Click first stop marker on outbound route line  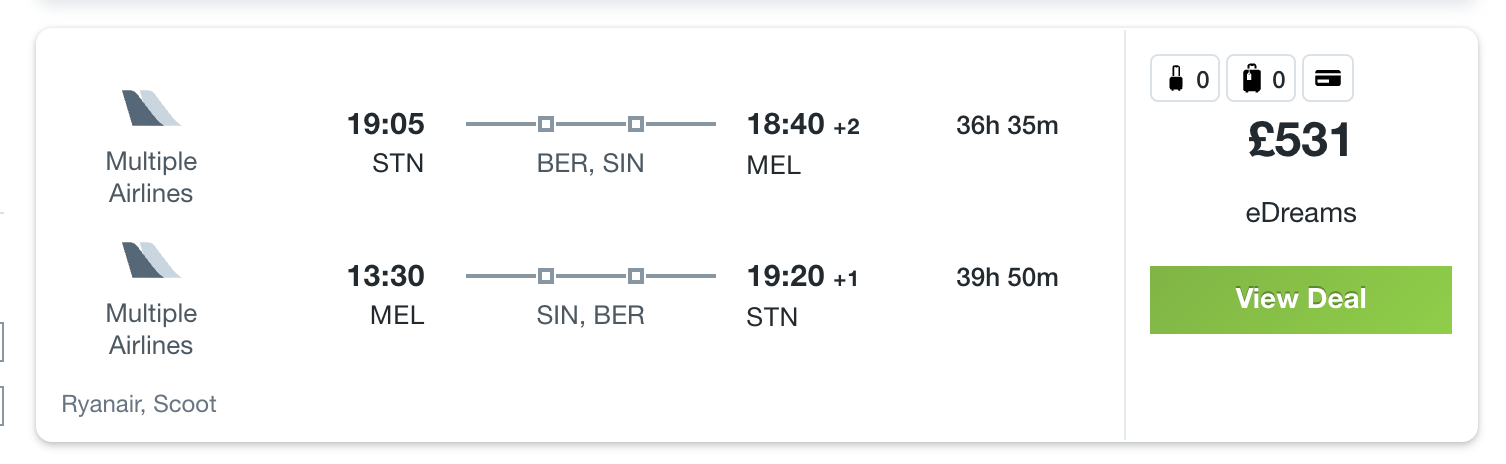546,124
